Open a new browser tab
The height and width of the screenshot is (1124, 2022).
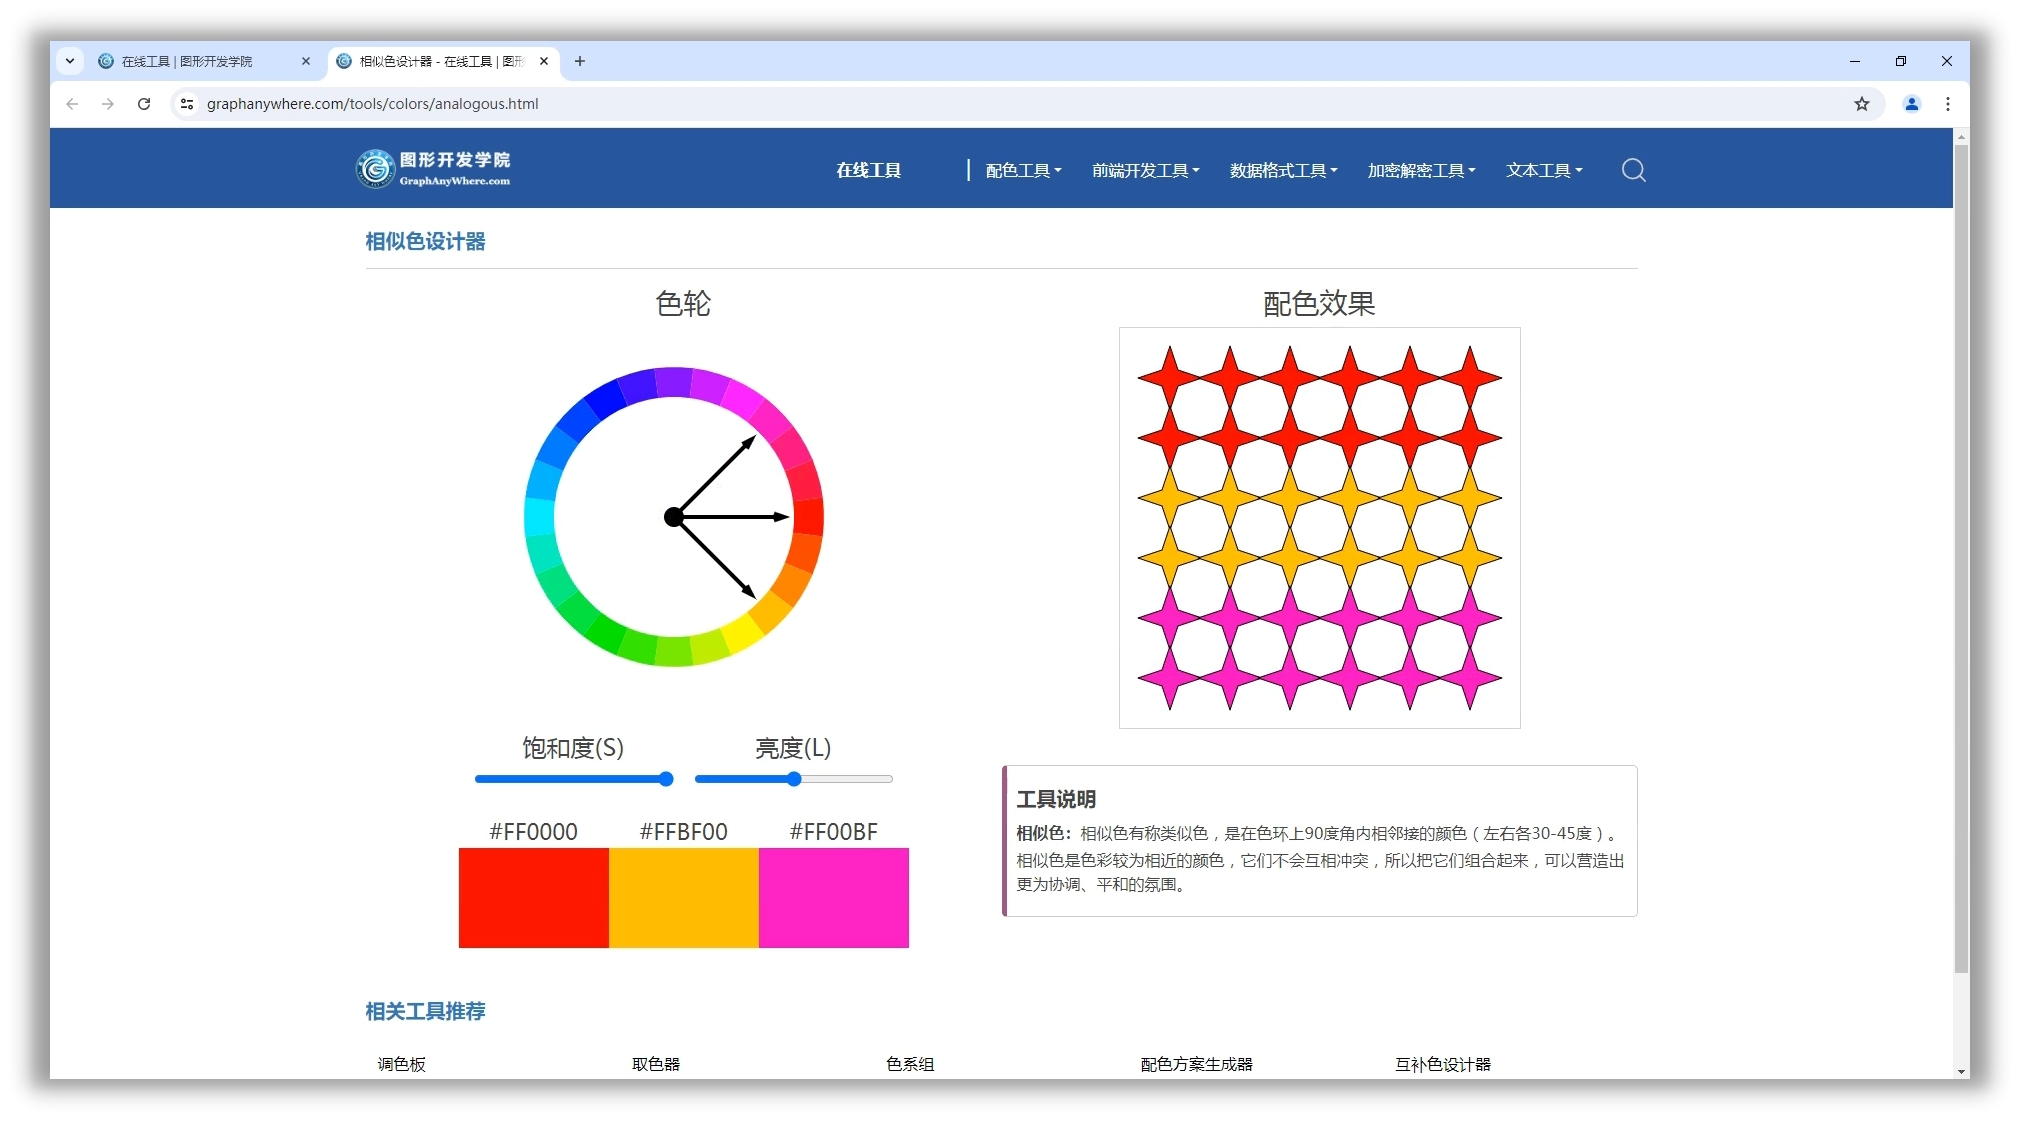tap(580, 61)
